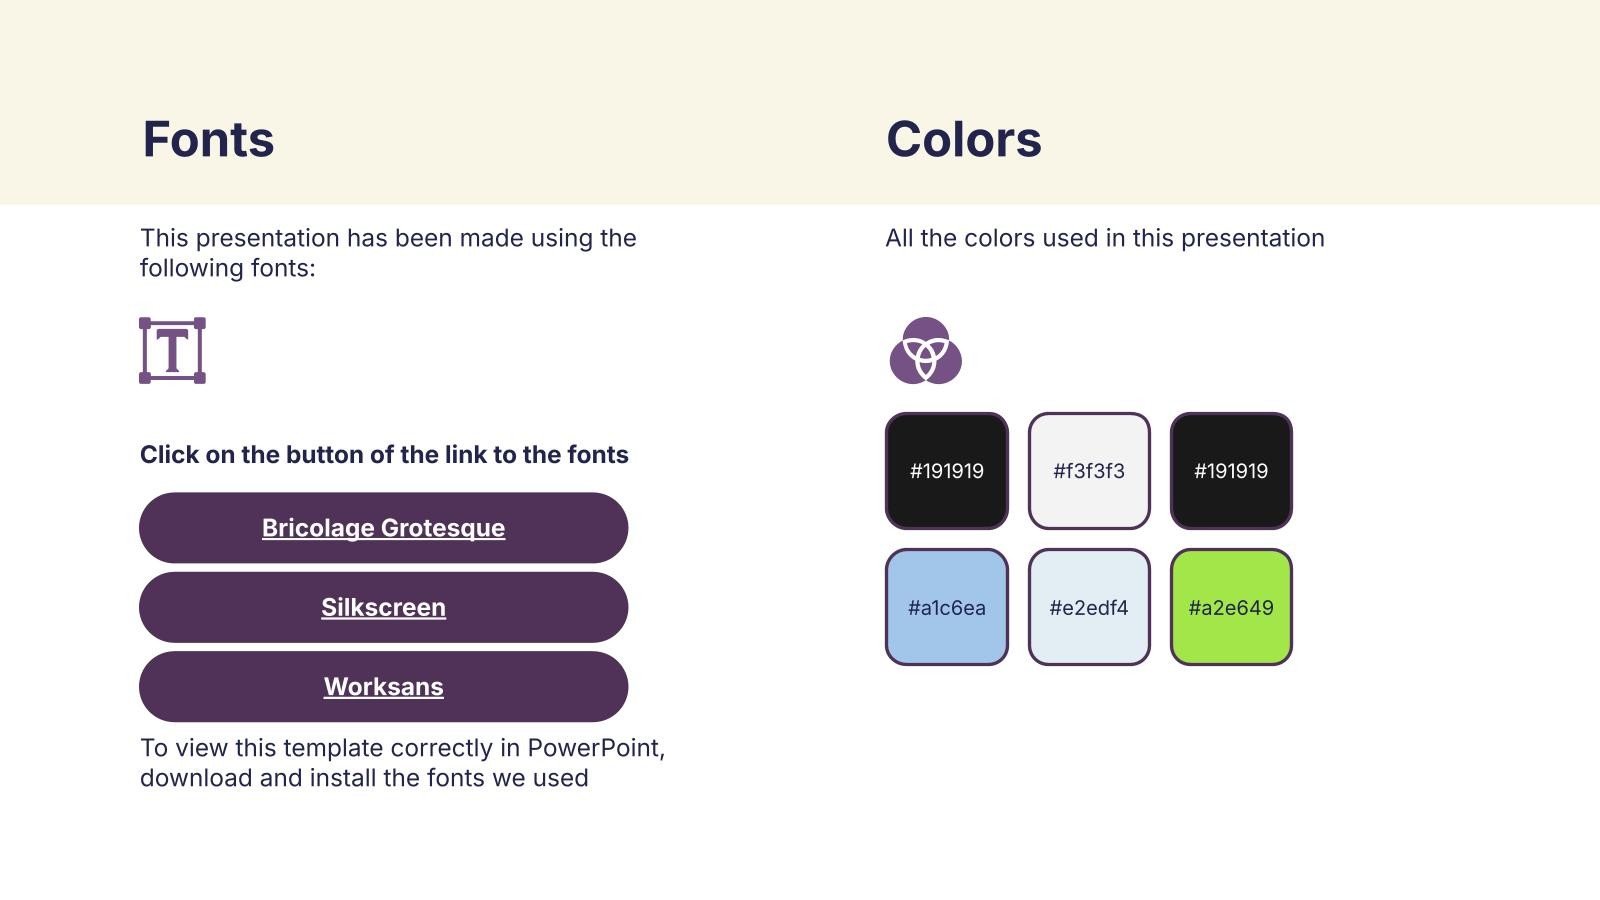Image resolution: width=1600 pixels, height=900 pixels.
Task: Click the top circle of the color icon
Action: (926, 332)
